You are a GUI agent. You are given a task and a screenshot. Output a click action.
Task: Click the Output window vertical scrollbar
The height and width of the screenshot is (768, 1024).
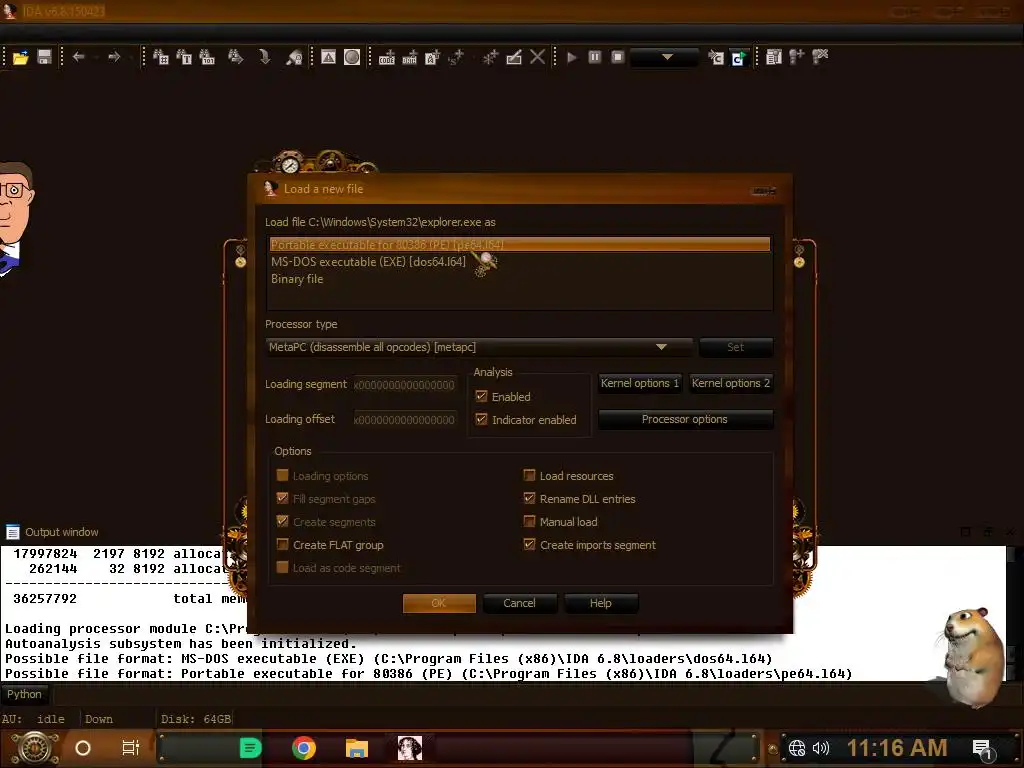1012,613
